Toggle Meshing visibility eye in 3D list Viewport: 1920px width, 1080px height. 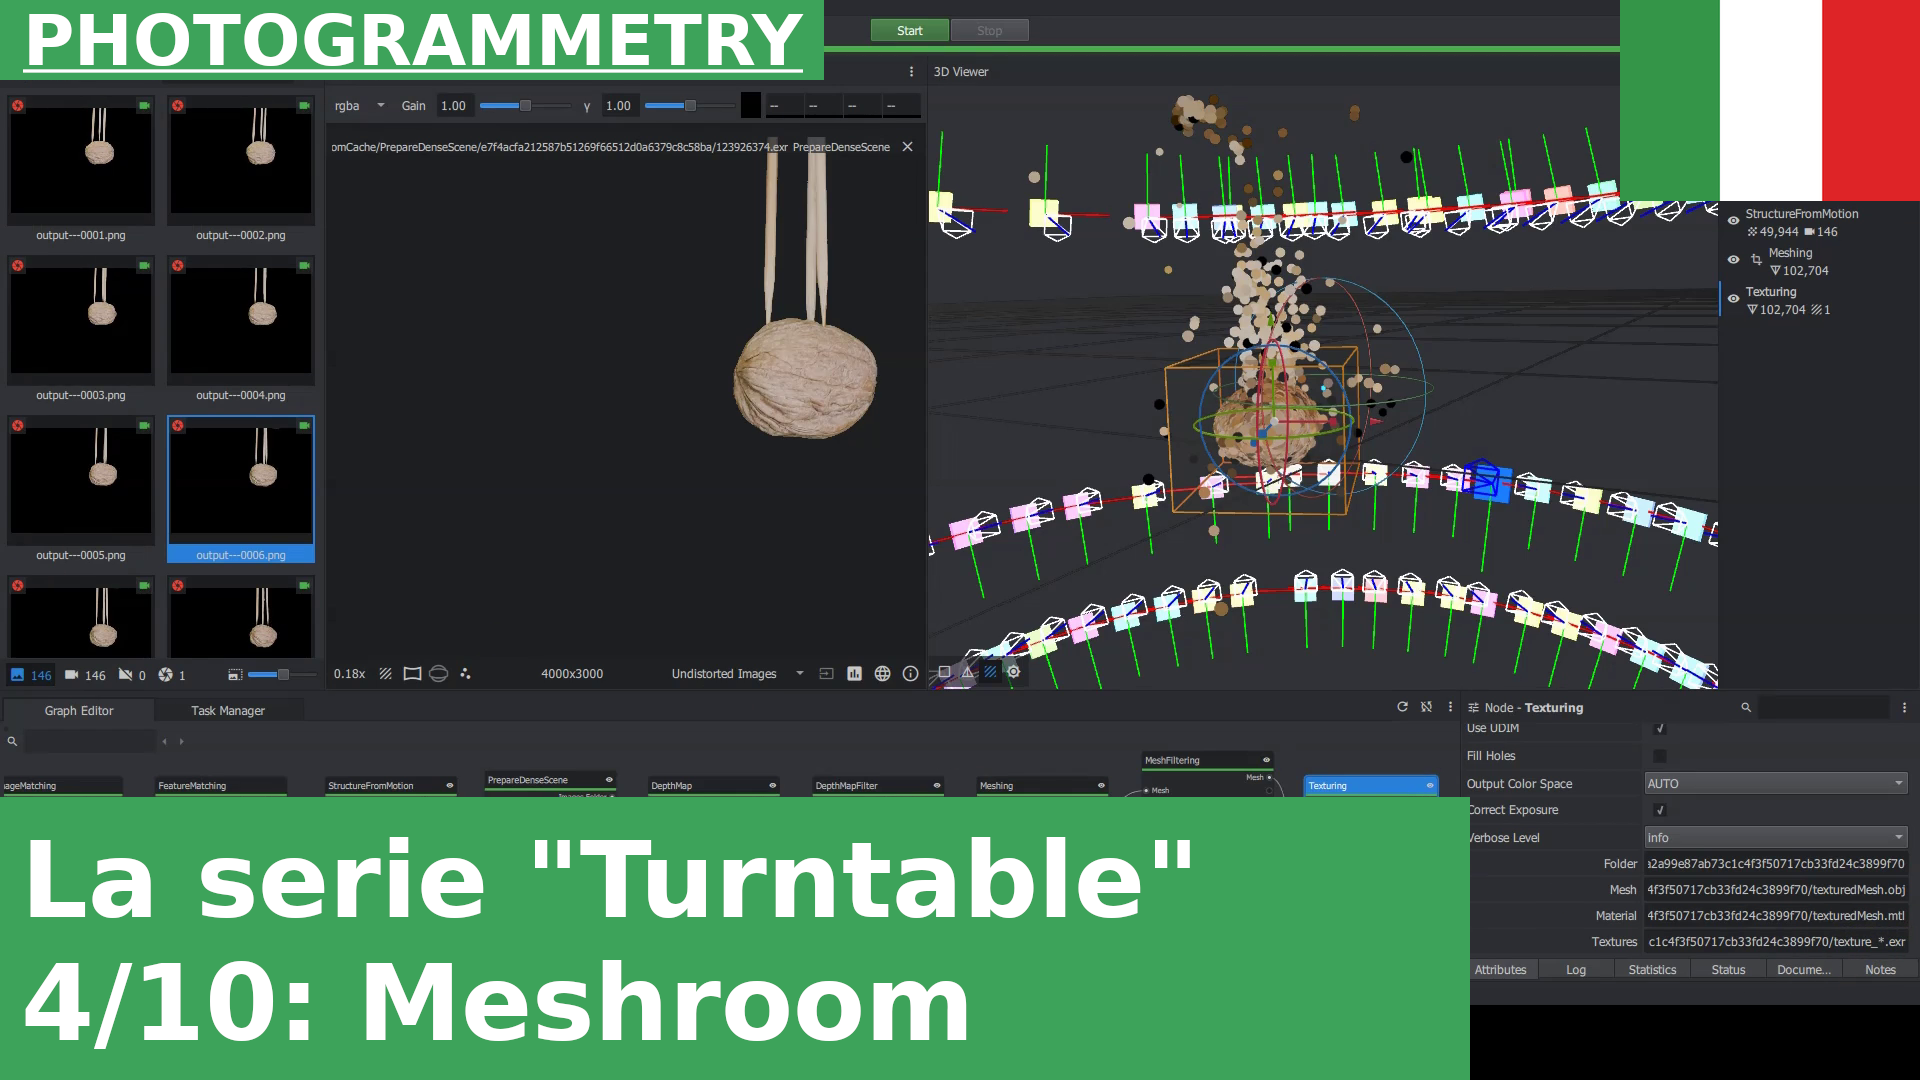[x=1733, y=260]
